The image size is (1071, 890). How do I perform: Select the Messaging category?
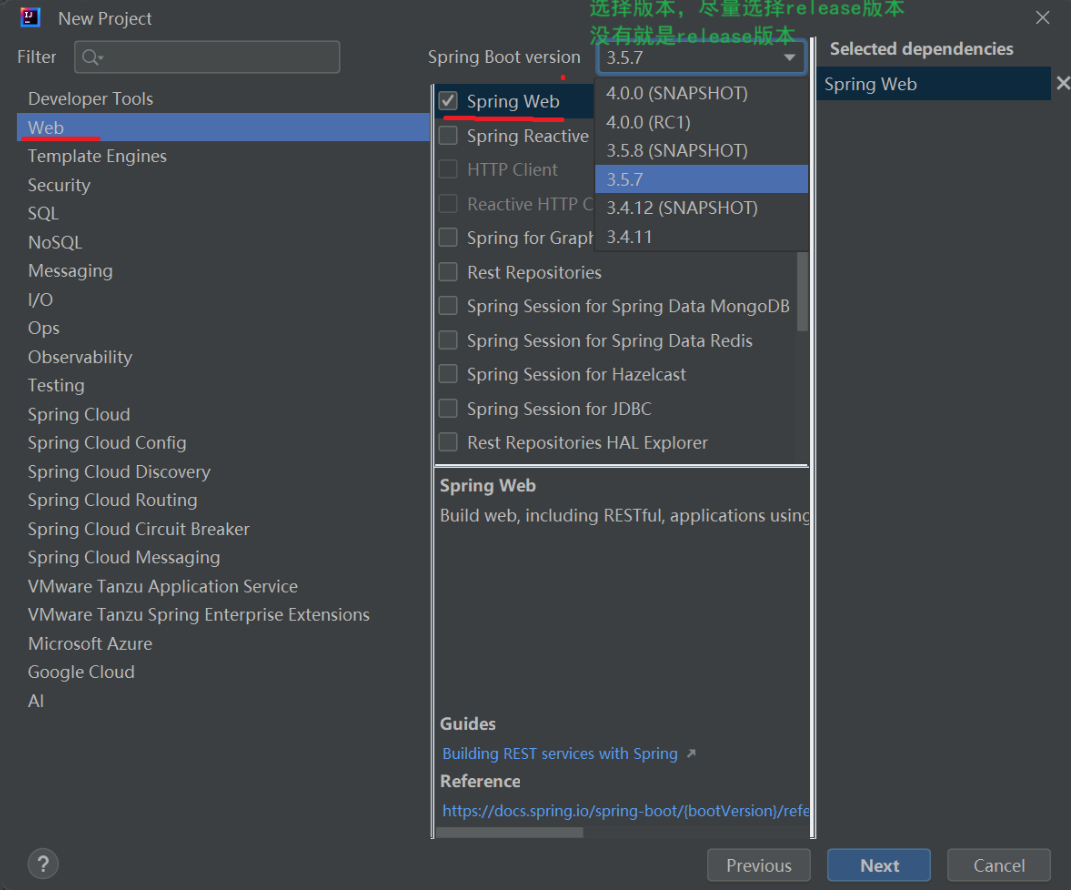pyautogui.click(x=223, y=270)
